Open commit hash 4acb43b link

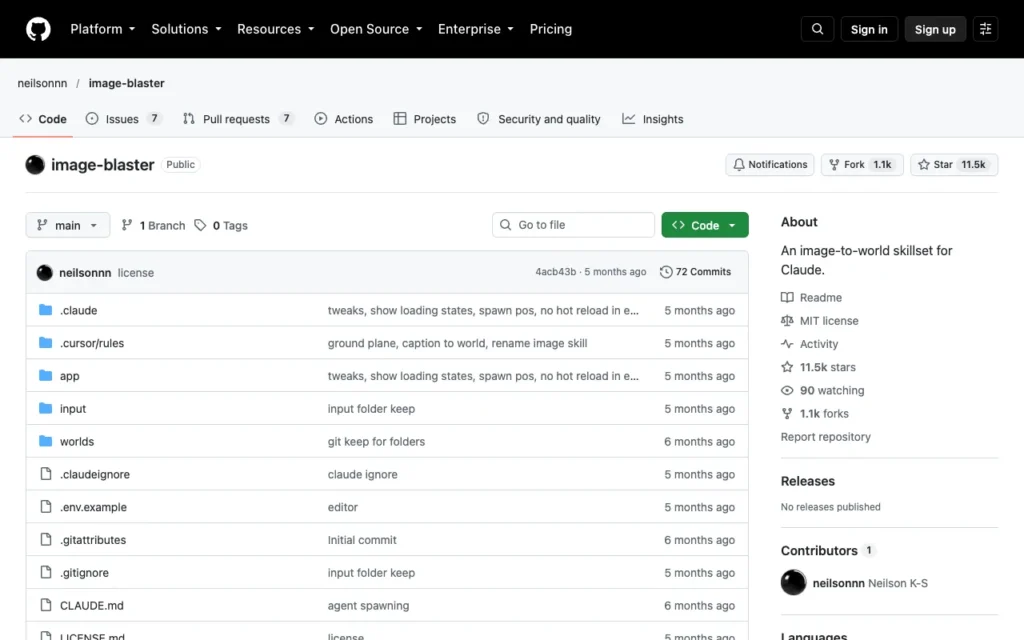556,272
